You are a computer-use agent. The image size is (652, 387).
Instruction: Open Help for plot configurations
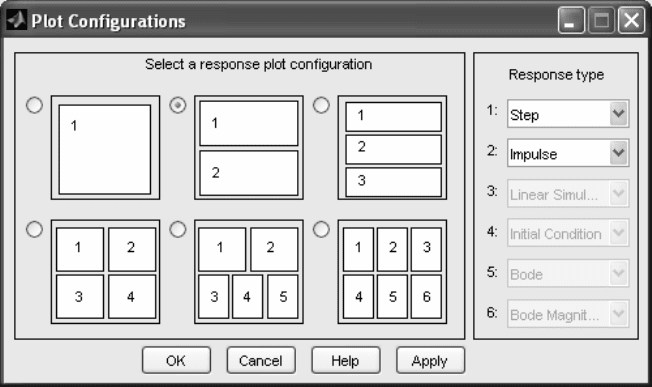[346, 360]
